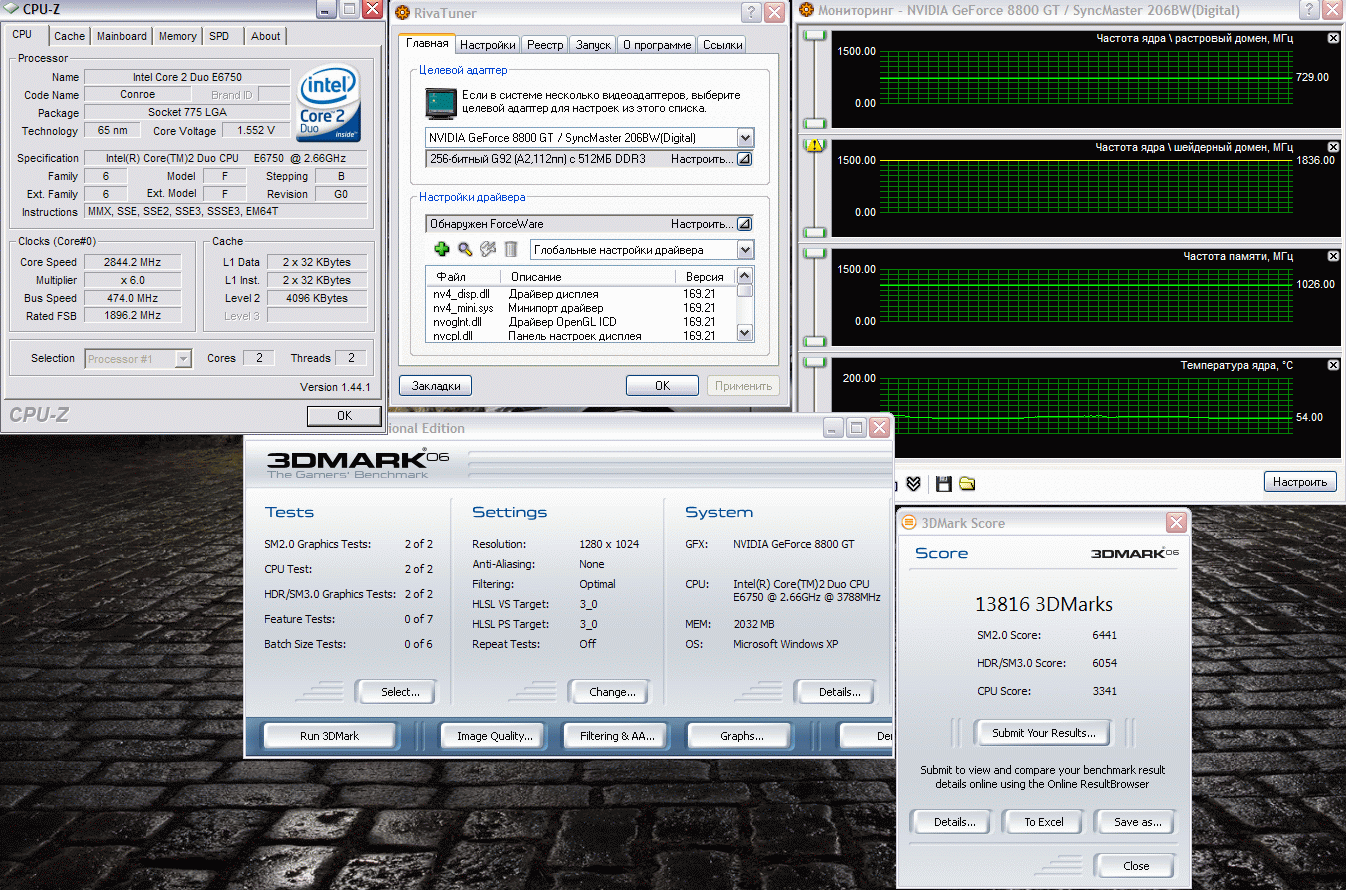The width and height of the screenshot is (1346, 890).
Task: Open the About tab in CPU-Z
Action: [x=266, y=36]
